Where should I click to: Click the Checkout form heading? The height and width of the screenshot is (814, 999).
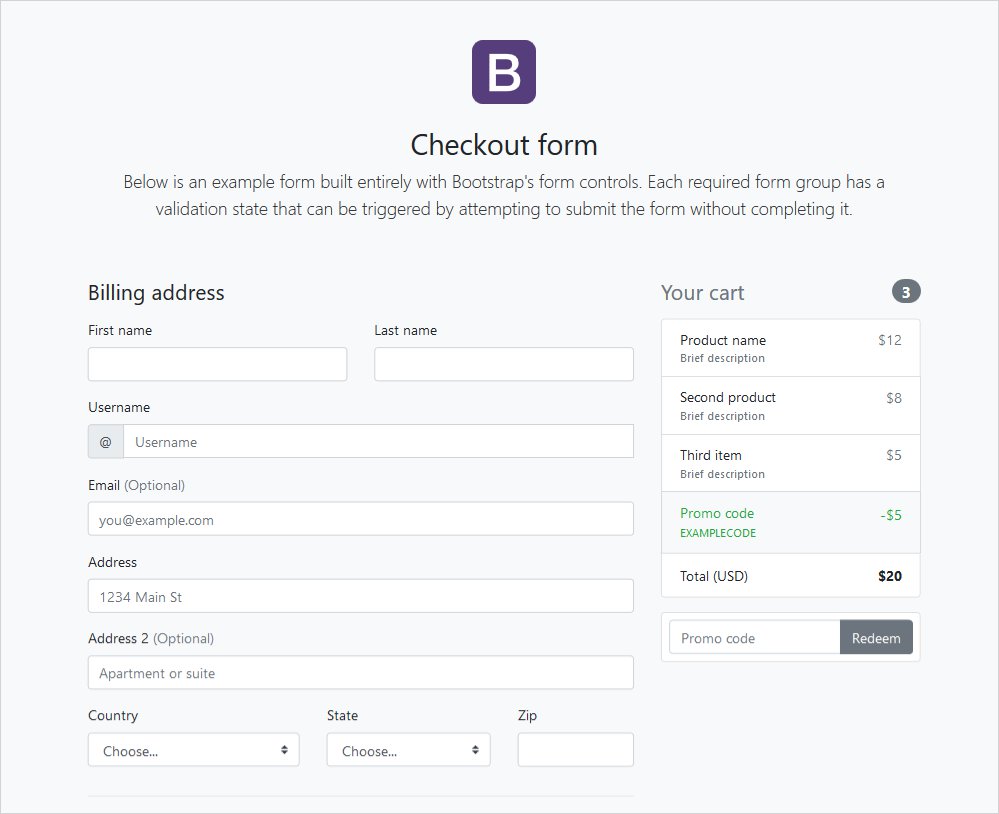504,145
